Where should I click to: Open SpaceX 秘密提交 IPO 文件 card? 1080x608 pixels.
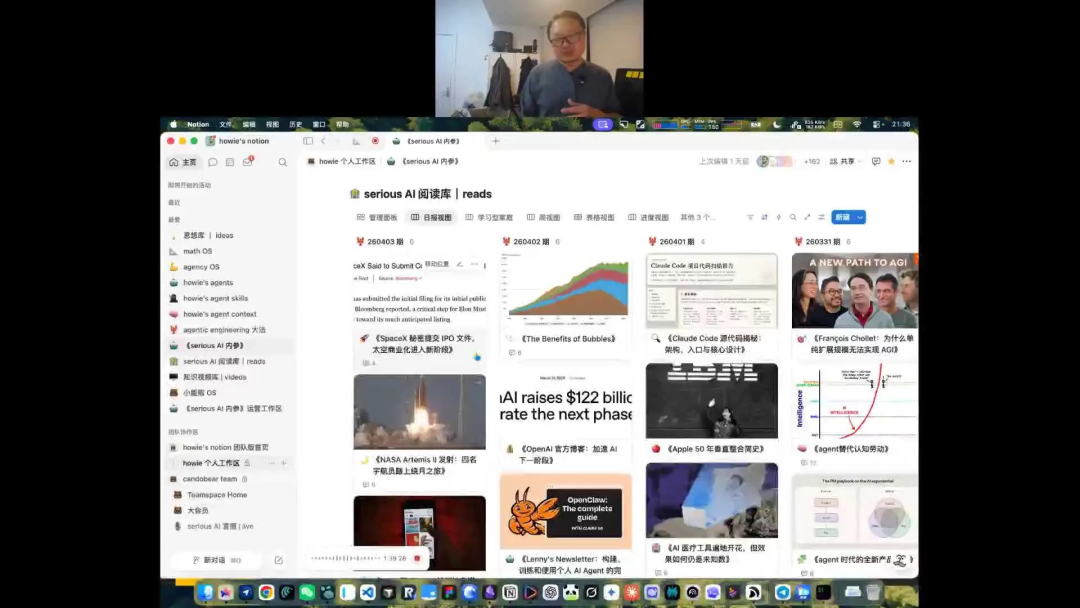419,311
